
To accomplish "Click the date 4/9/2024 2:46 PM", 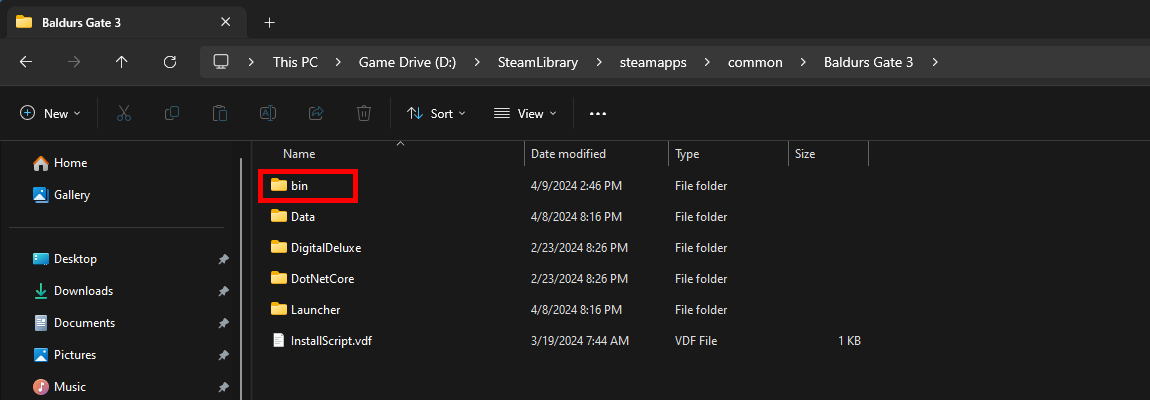I will point(576,186).
